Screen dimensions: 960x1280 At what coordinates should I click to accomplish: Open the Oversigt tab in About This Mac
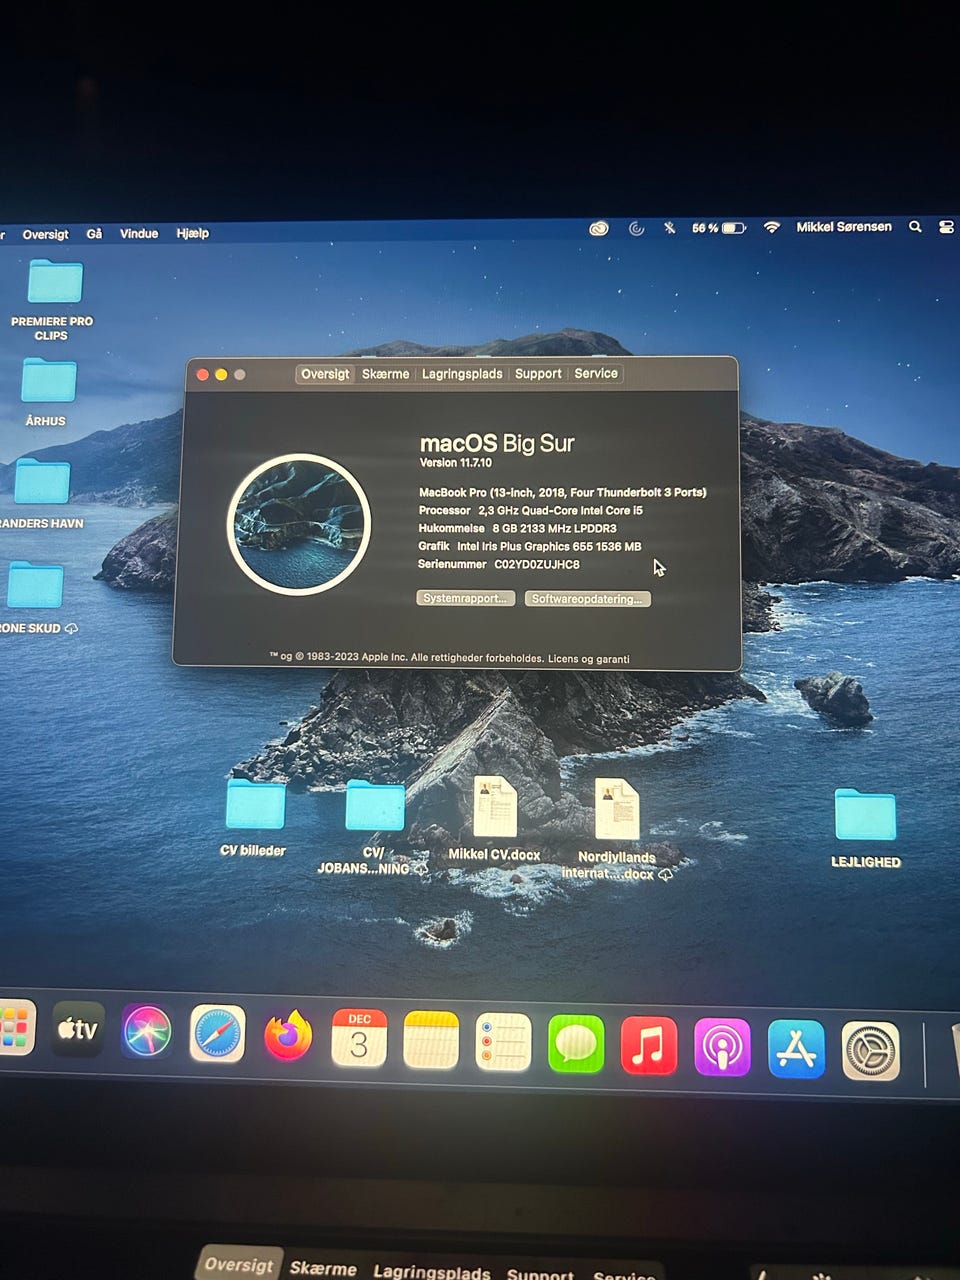pyautogui.click(x=326, y=374)
